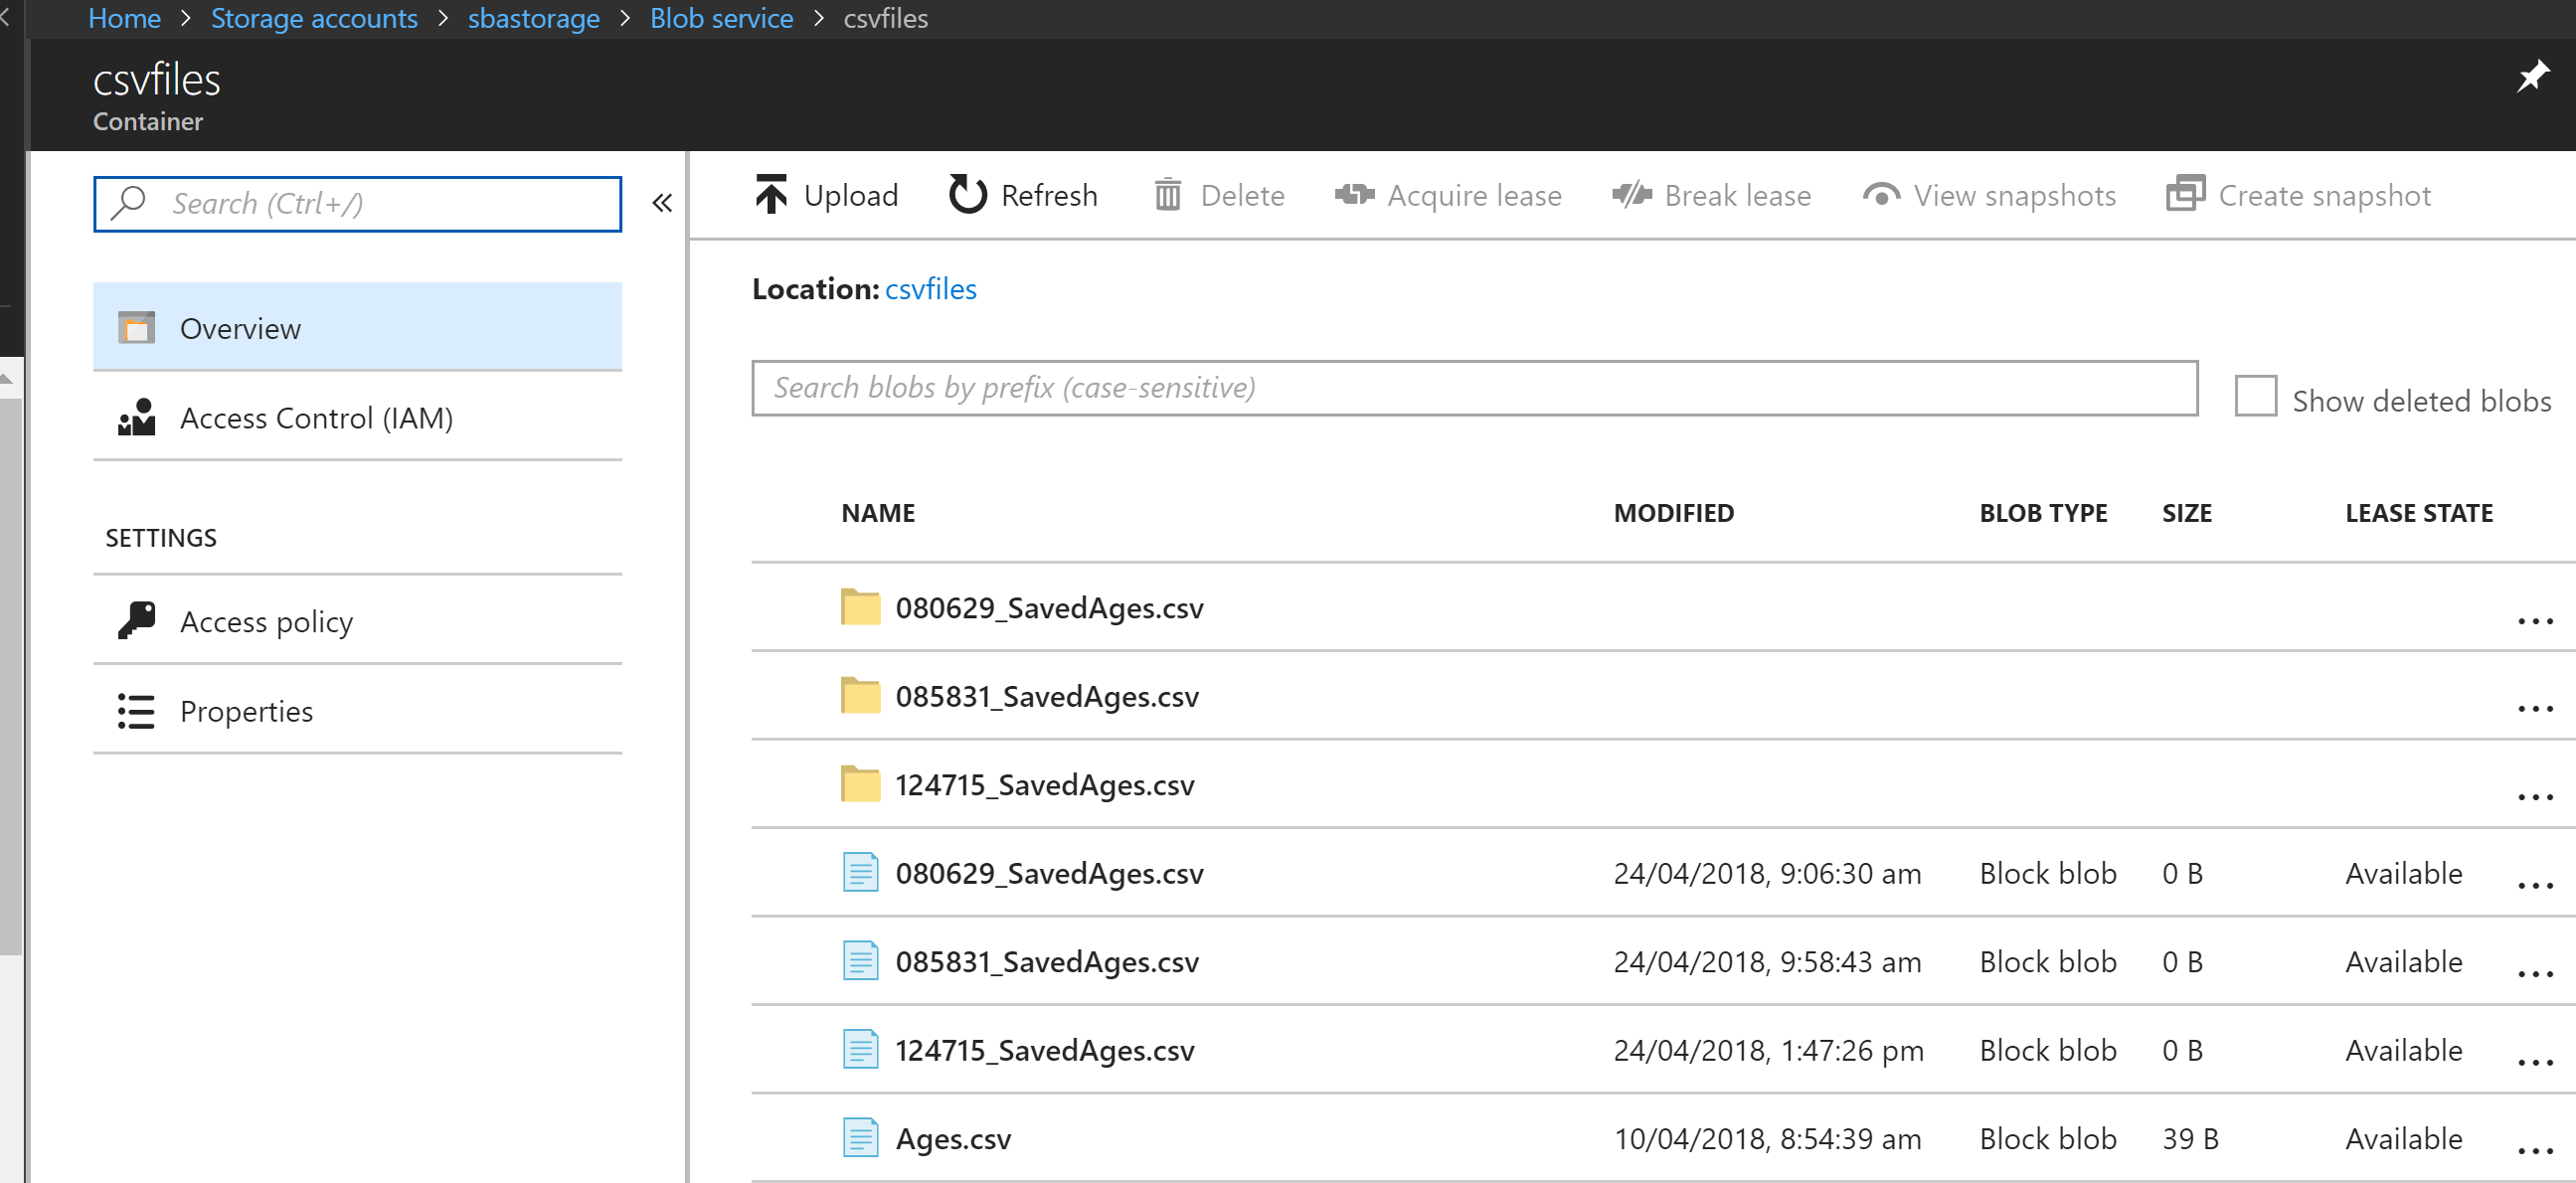Click folder icon for 124715_SavedAges.csv
2576x1183 pixels.
pos(860,784)
